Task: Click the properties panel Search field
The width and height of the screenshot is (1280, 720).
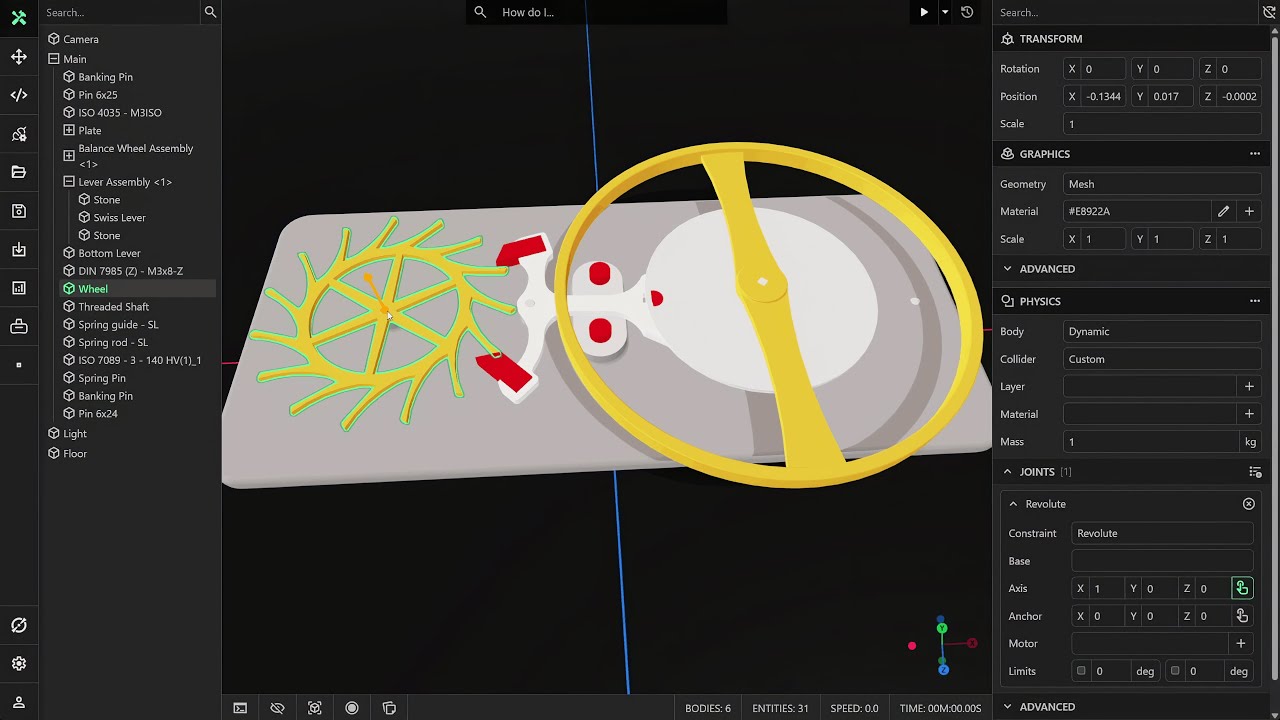Action: pos(1127,12)
